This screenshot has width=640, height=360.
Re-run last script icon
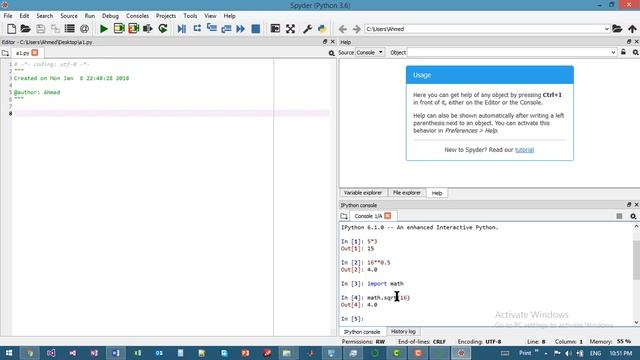tap(163, 29)
